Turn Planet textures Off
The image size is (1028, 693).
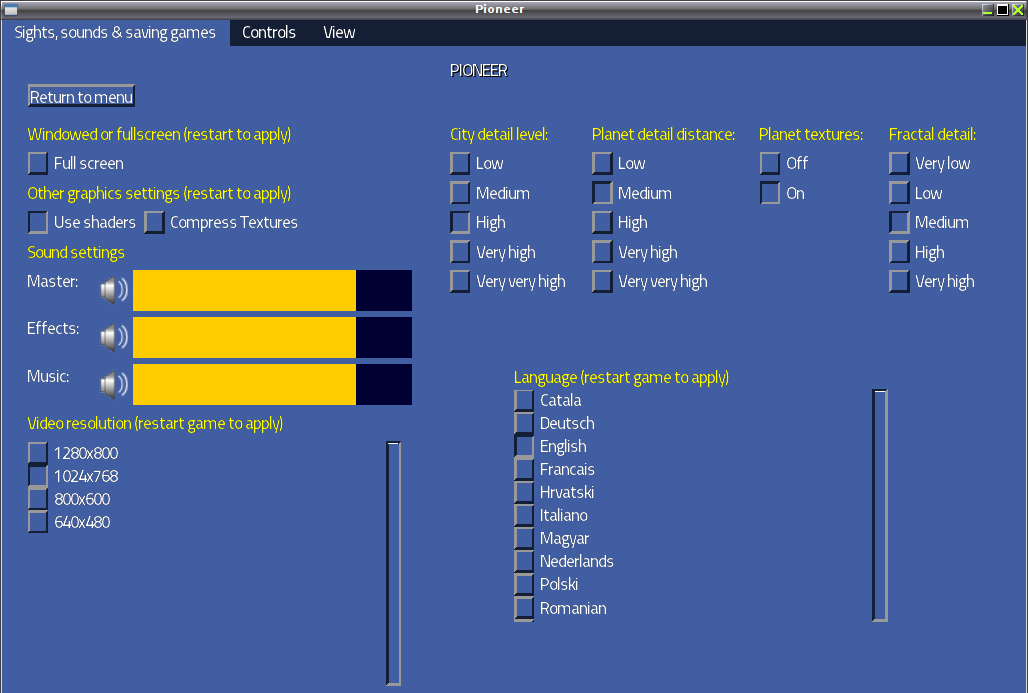click(x=770, y=163)
